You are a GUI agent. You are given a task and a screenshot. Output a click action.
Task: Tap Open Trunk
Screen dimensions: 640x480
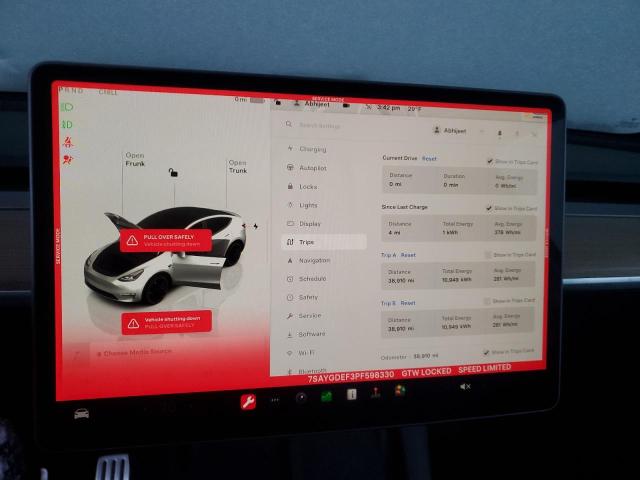238,167
